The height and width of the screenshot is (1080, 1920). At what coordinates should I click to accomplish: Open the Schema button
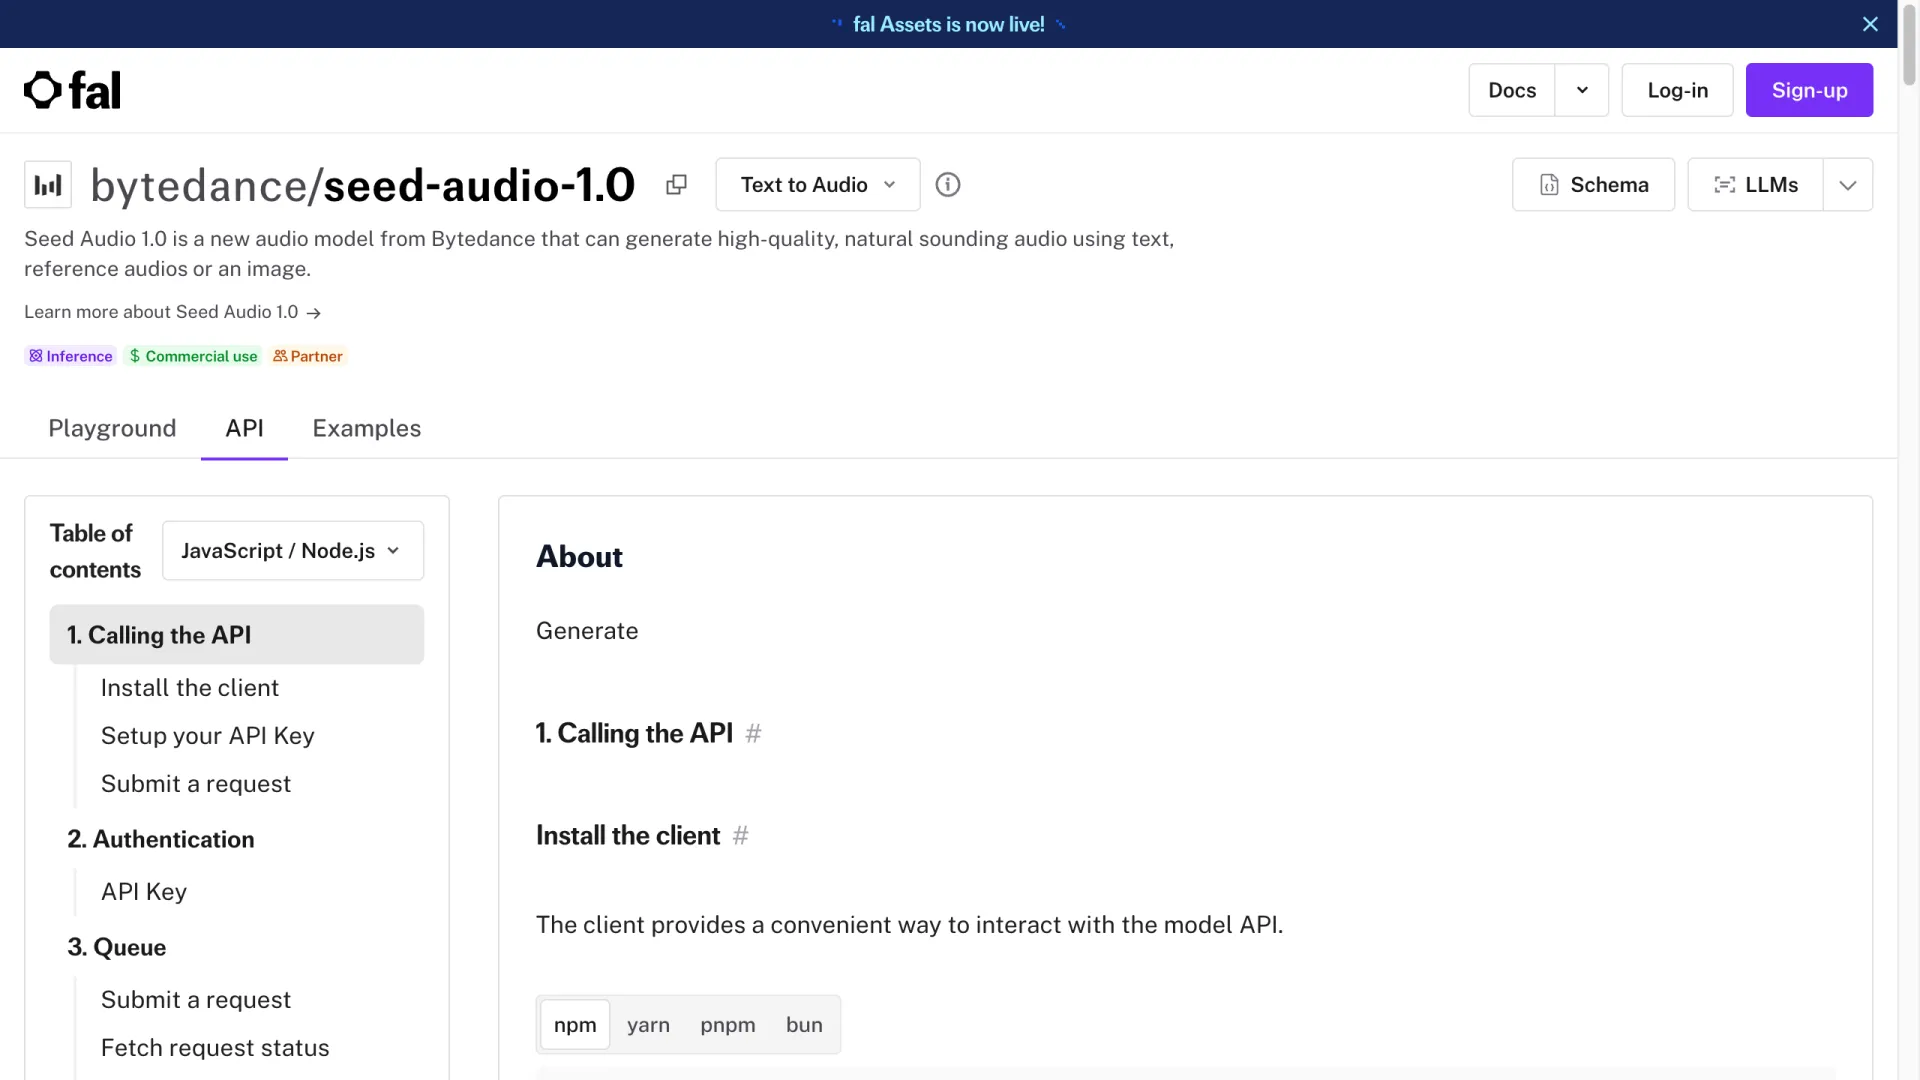click(1593, 185)
